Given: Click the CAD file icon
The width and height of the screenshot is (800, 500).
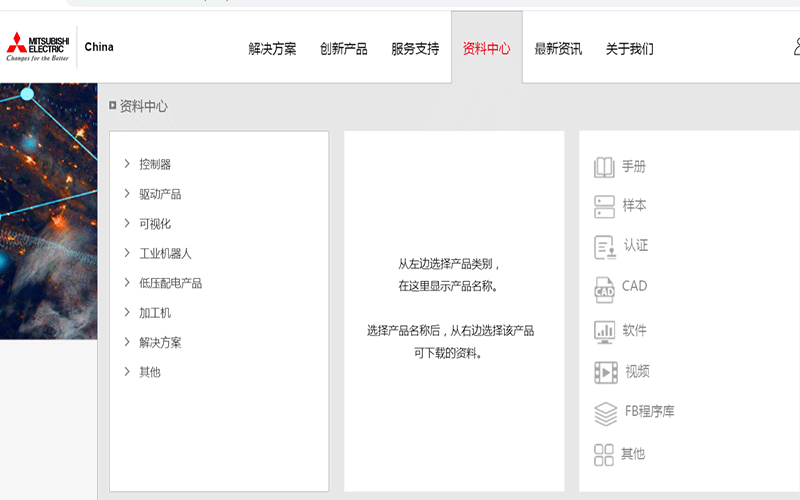Looking at the screenshot, I should 604,289.
